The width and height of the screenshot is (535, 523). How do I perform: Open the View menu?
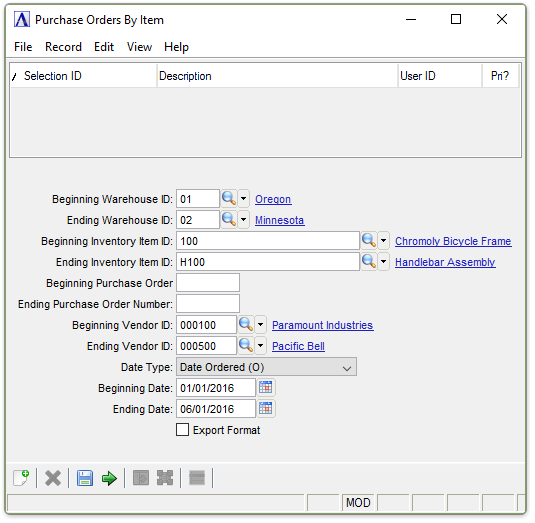pos(139,47)
